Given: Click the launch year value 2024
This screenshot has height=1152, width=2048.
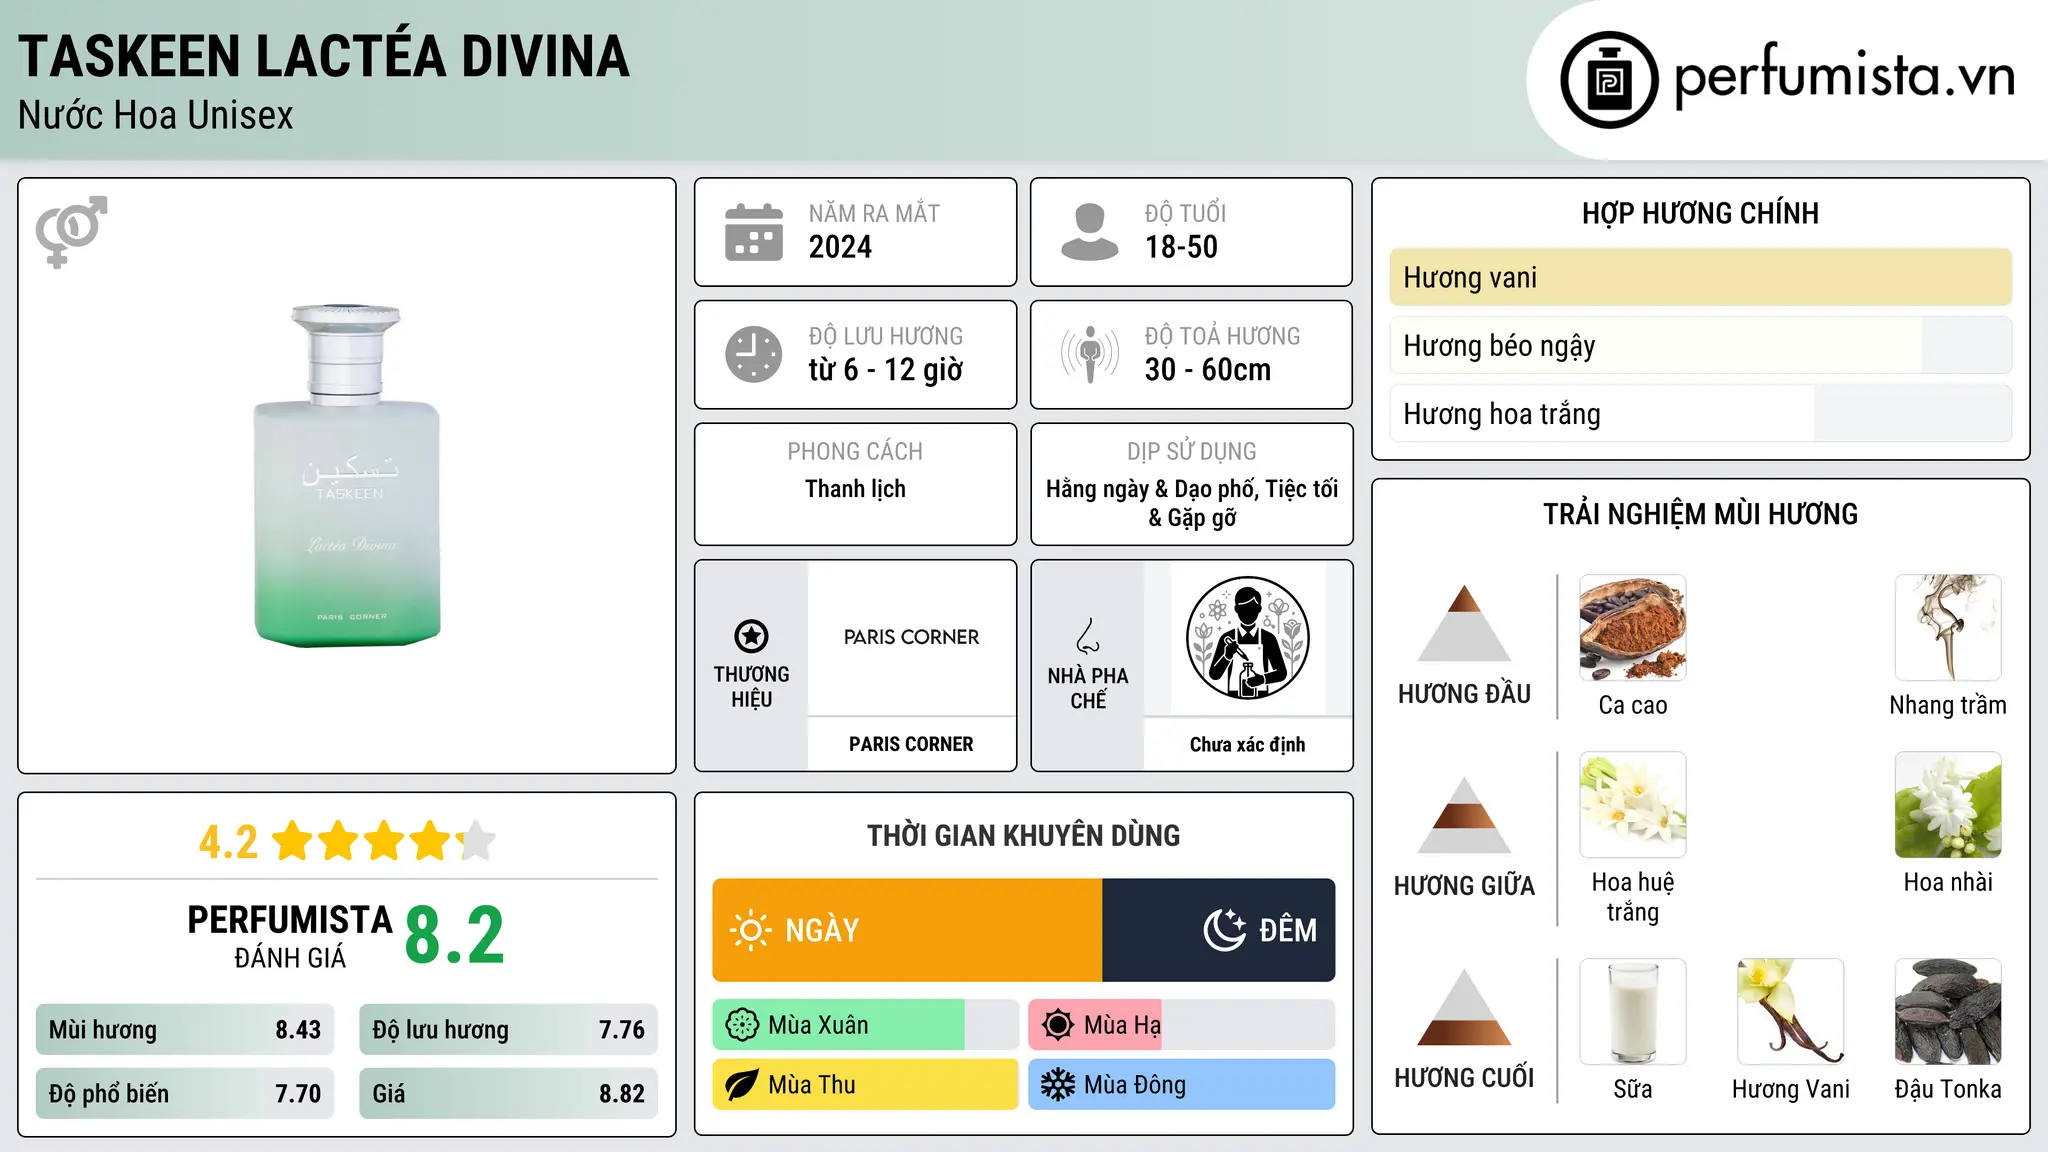Looking at the screenshot, I should tap(840, 247).
